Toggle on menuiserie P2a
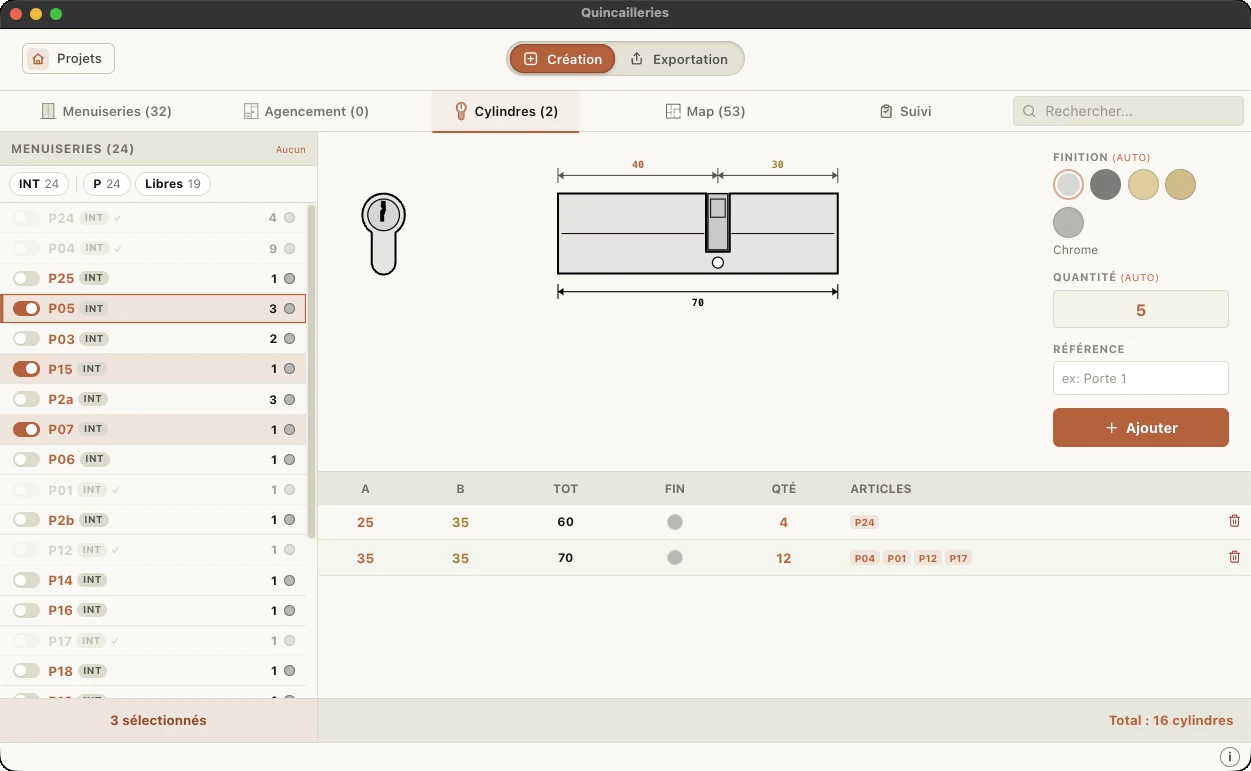Screen dimensions: 1251x771 click(x=27, y=399)
